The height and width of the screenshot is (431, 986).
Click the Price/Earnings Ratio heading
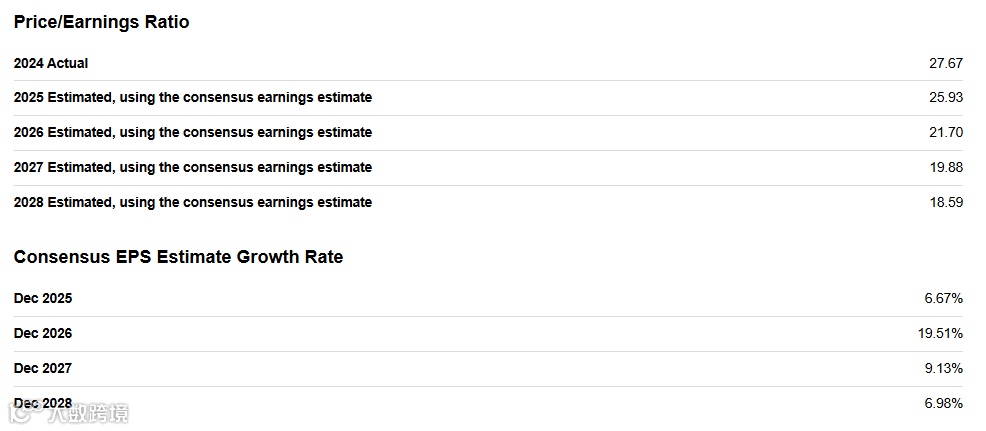click(101, 22)
